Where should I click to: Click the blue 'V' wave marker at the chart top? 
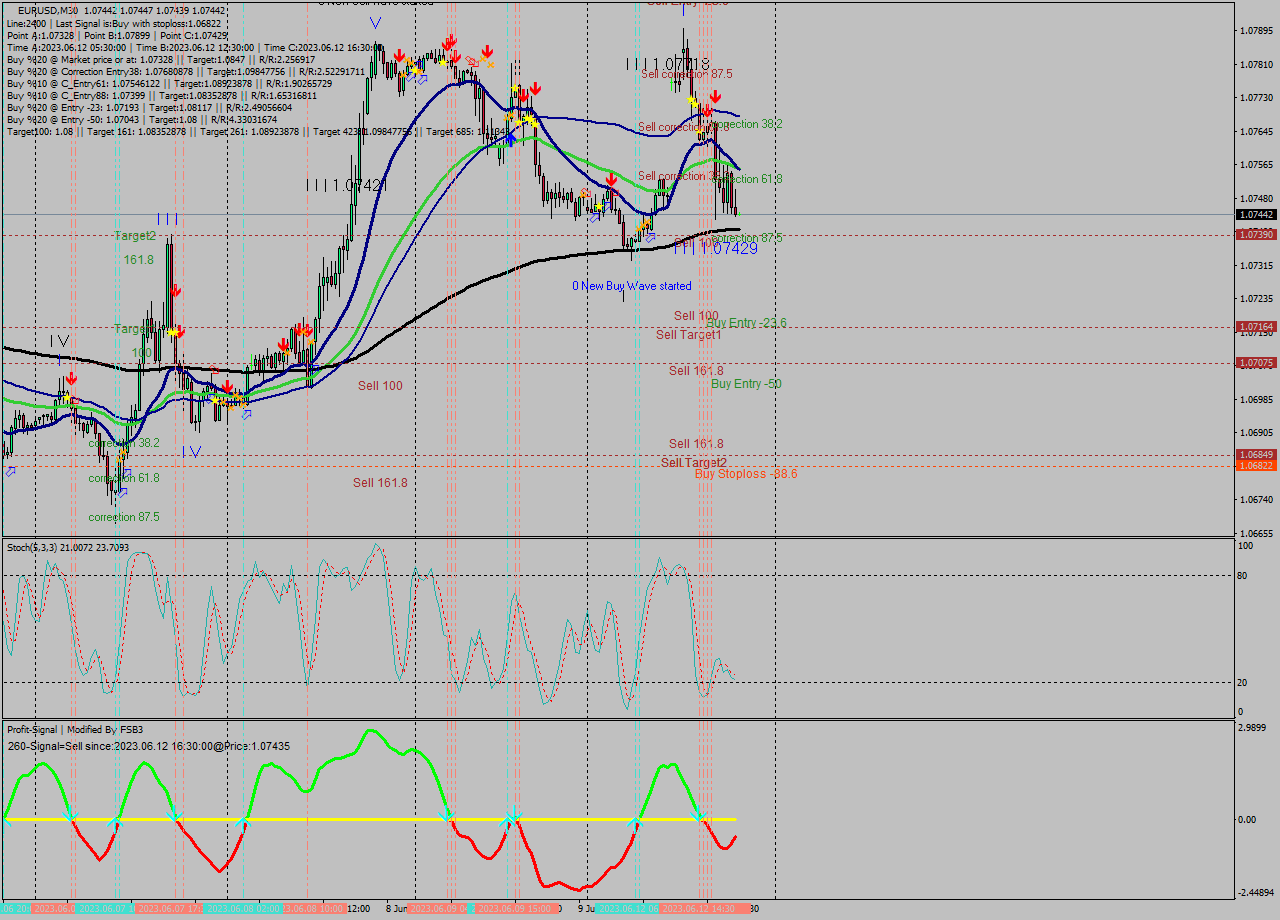coord(374,22)
